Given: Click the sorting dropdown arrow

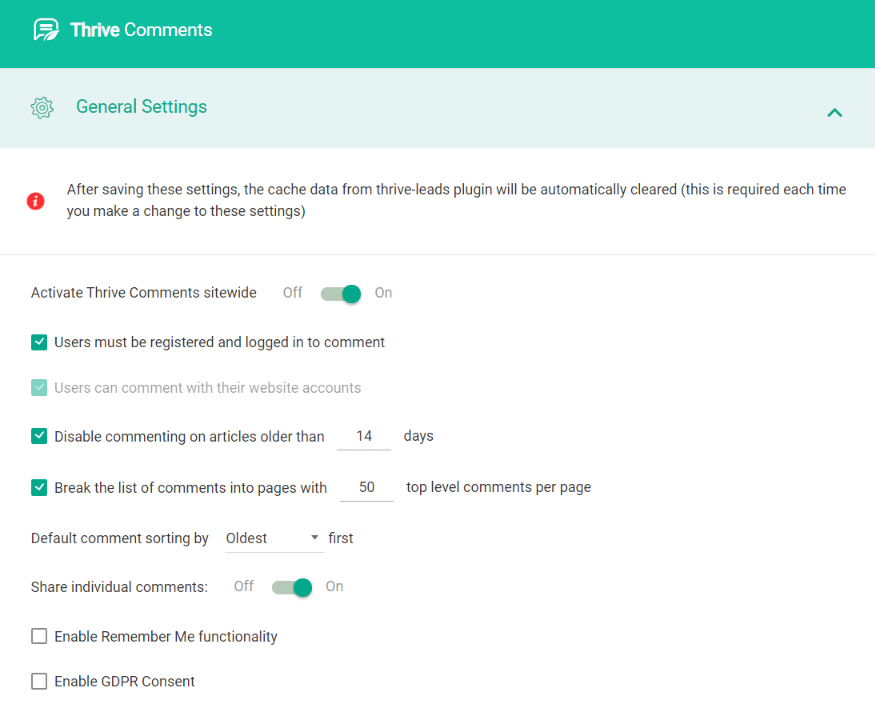Looking at the screenshot, I should tap(315, 537).
